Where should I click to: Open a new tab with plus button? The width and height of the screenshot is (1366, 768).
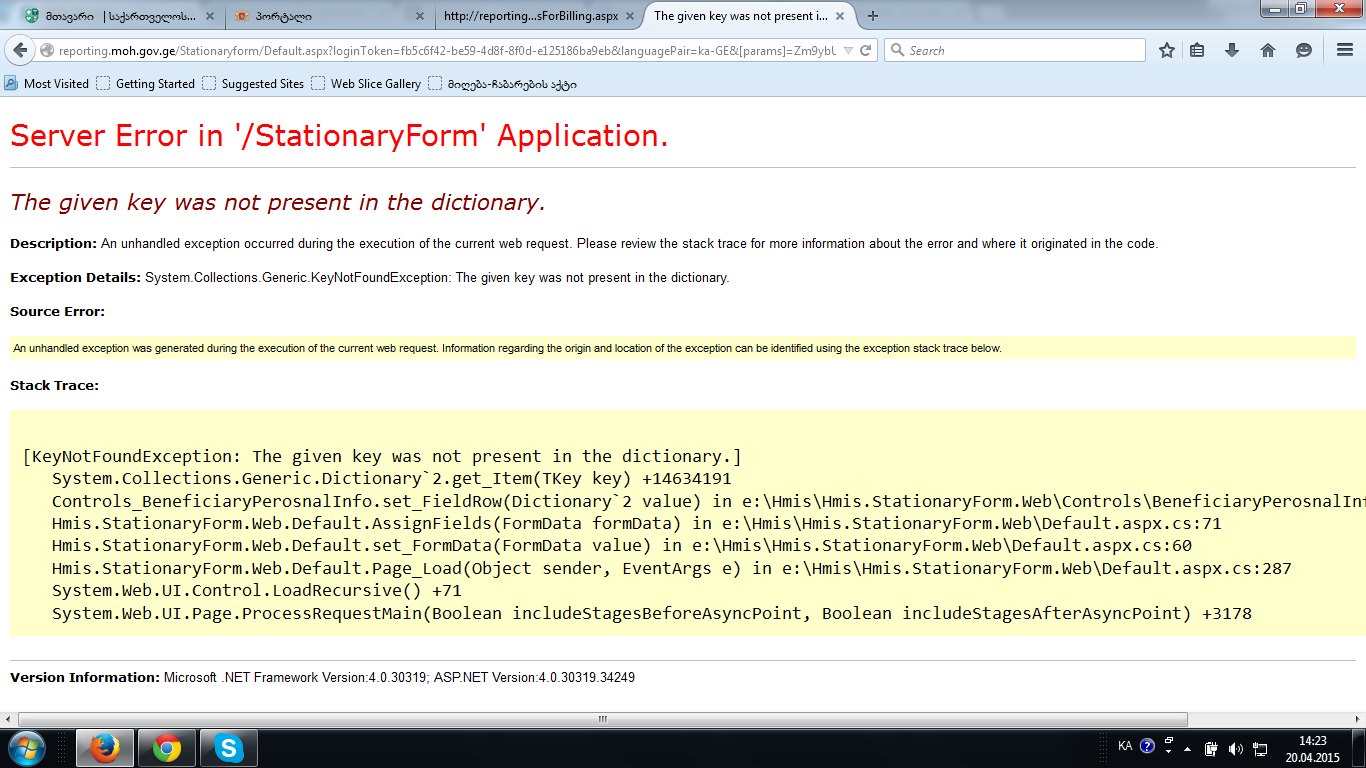(x=873, y=16)
